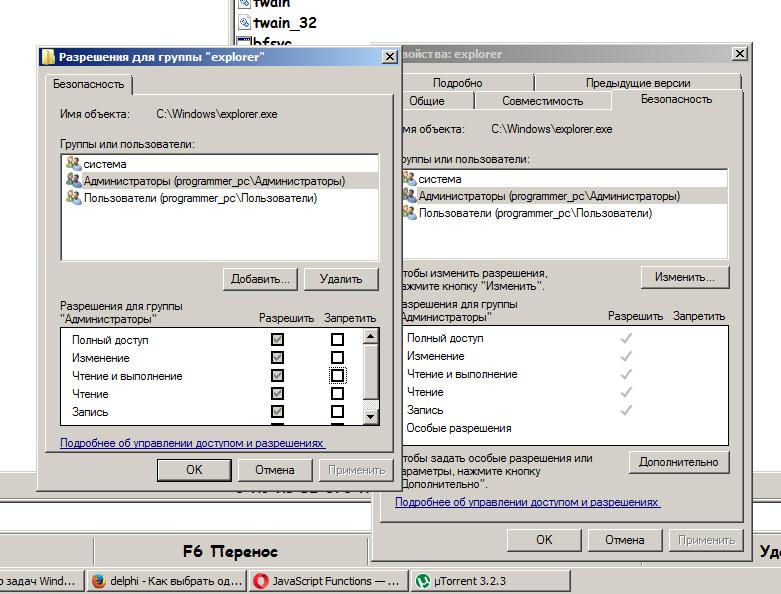Select 'система' in the properties window list

click(x=564, y=178)
